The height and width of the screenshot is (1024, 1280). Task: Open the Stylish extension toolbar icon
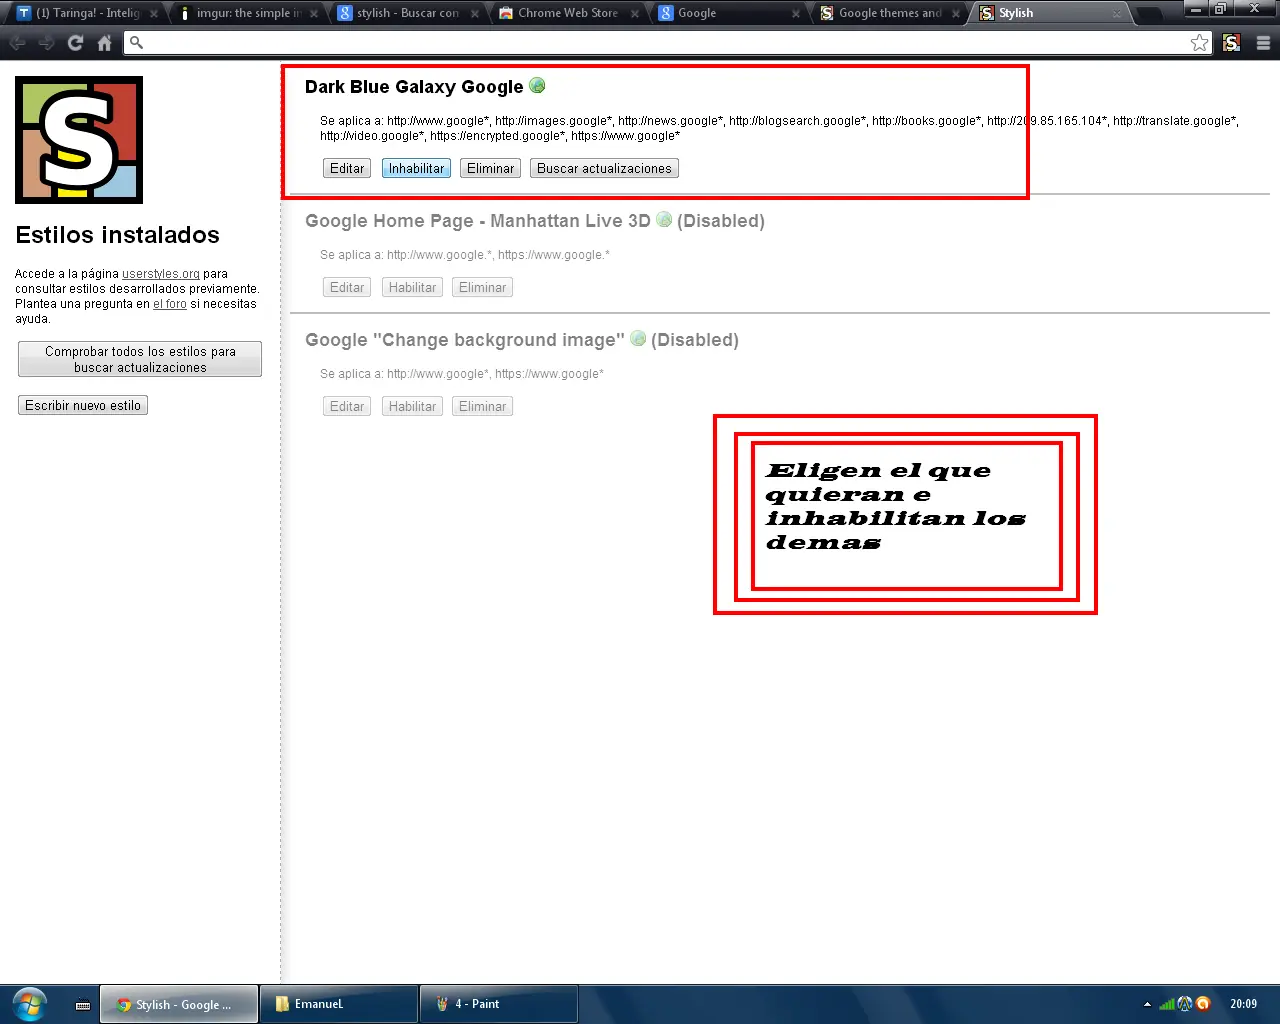pyautogui.click(x=1232, y=43)
